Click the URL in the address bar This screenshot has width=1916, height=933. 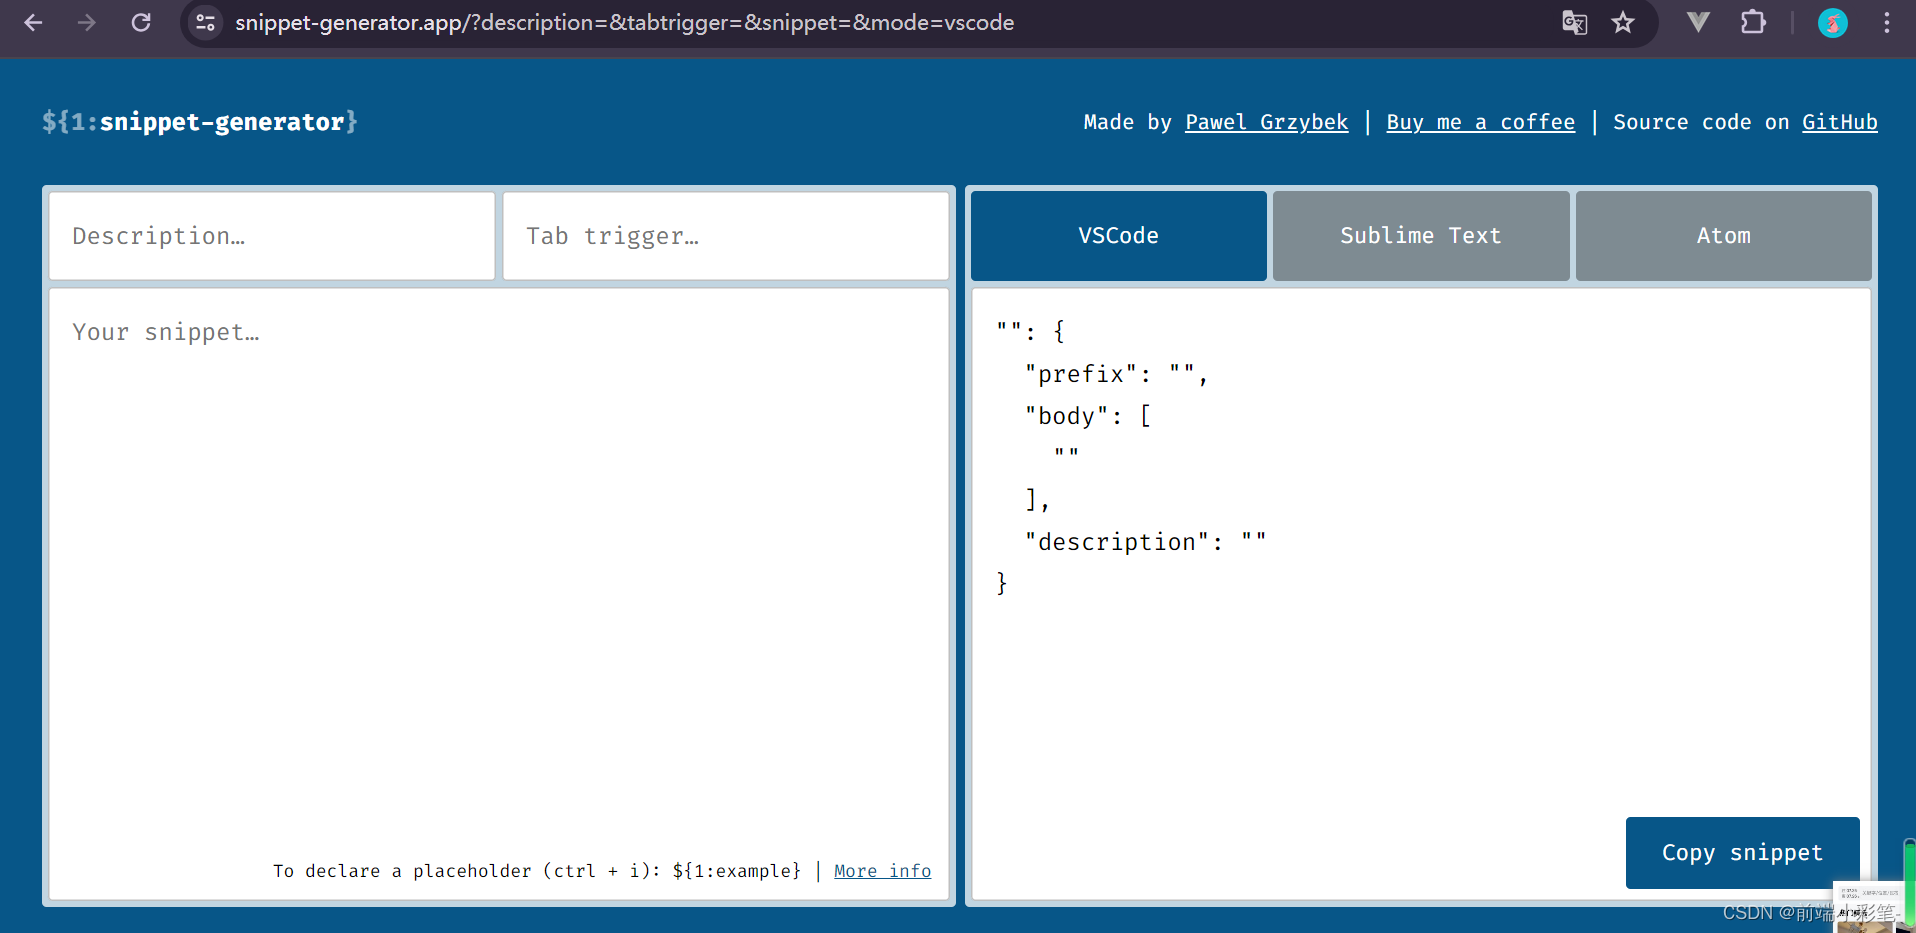pyautogui.click(x=625, y=22)
